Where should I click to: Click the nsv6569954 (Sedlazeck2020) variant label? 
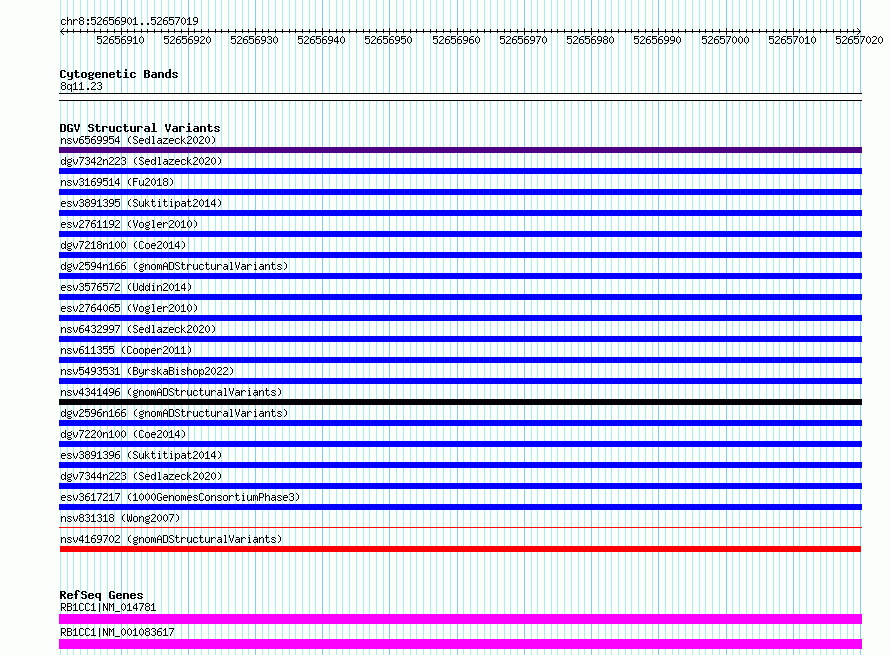[x=138, y=140]
